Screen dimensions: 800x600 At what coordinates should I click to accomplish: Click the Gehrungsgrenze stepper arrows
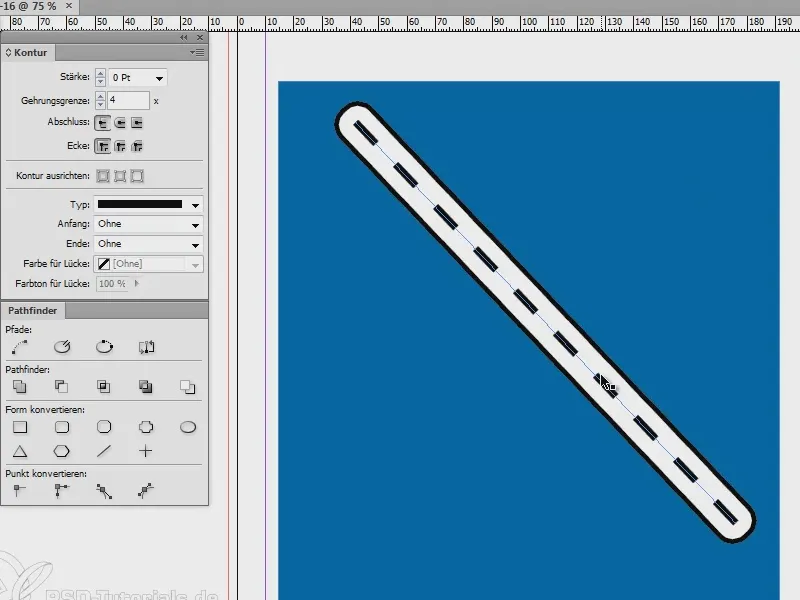tap(100, 101)
